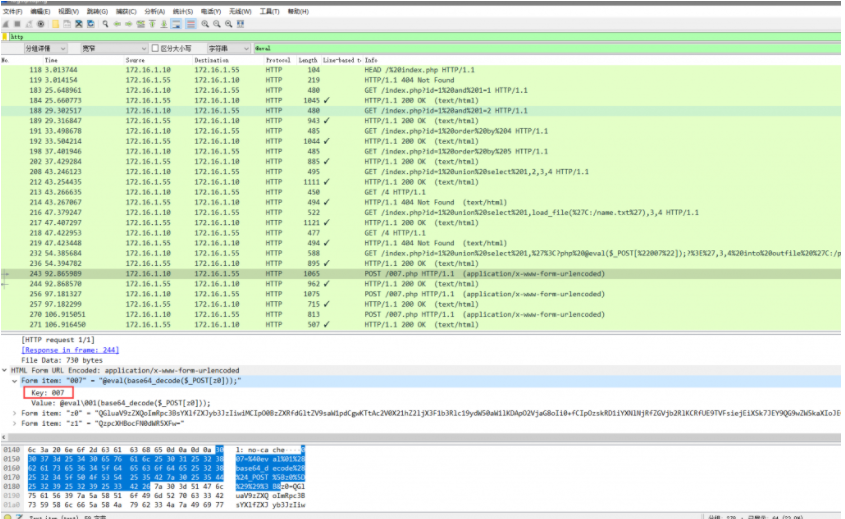Click the @eval search string field
The image size is (845, 519).
[x=546, y=49]
